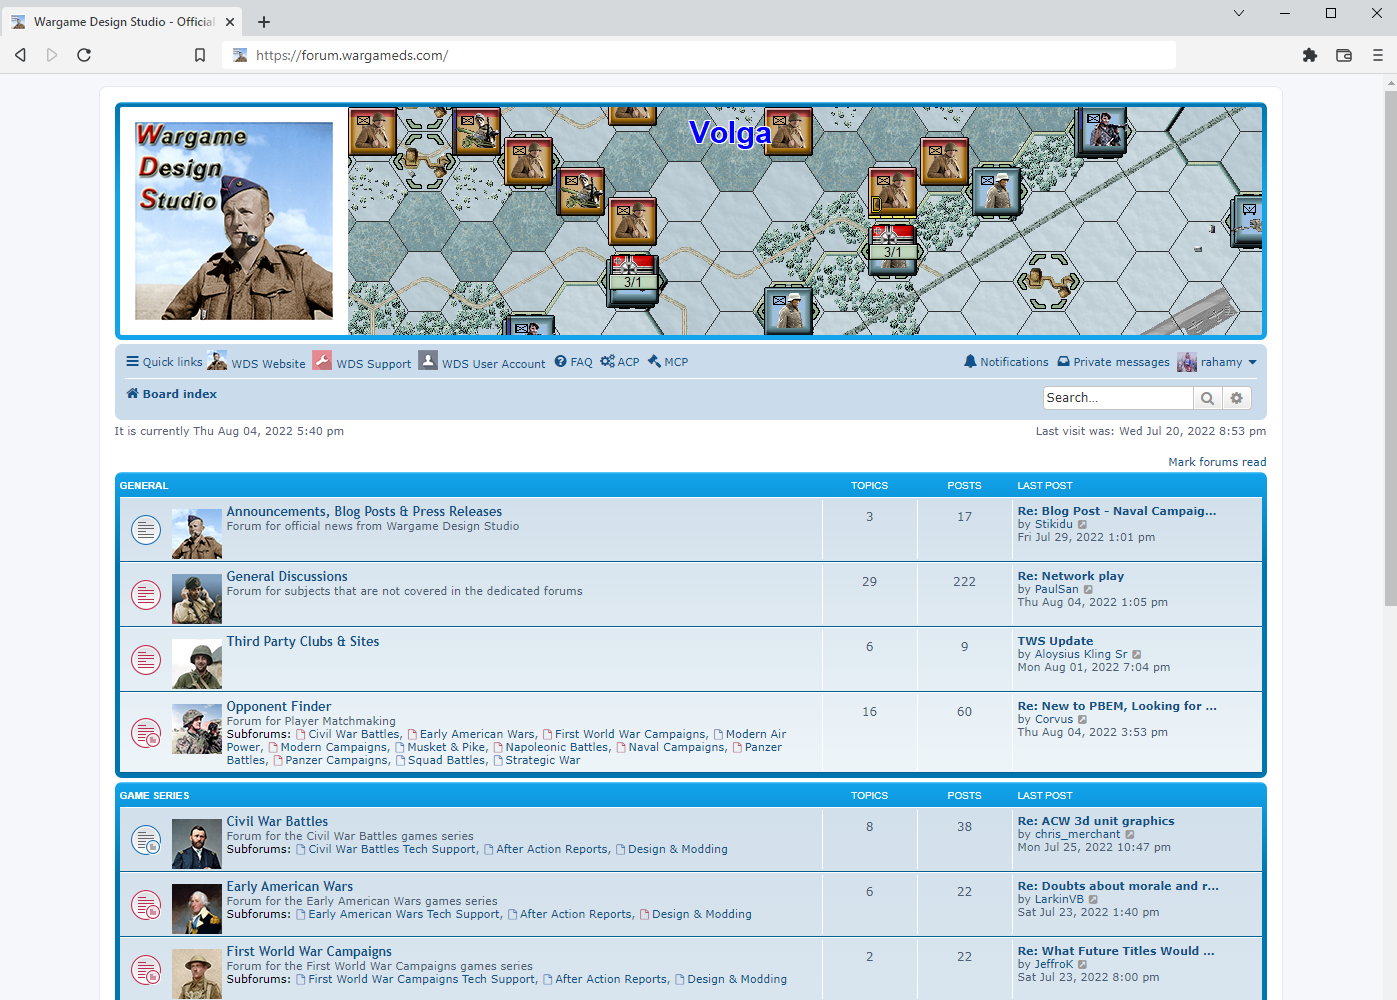The height and width of the screenshot is (1000, 1397).
Task: Open 'TWS Update' last post
Action: [1055, 641]
